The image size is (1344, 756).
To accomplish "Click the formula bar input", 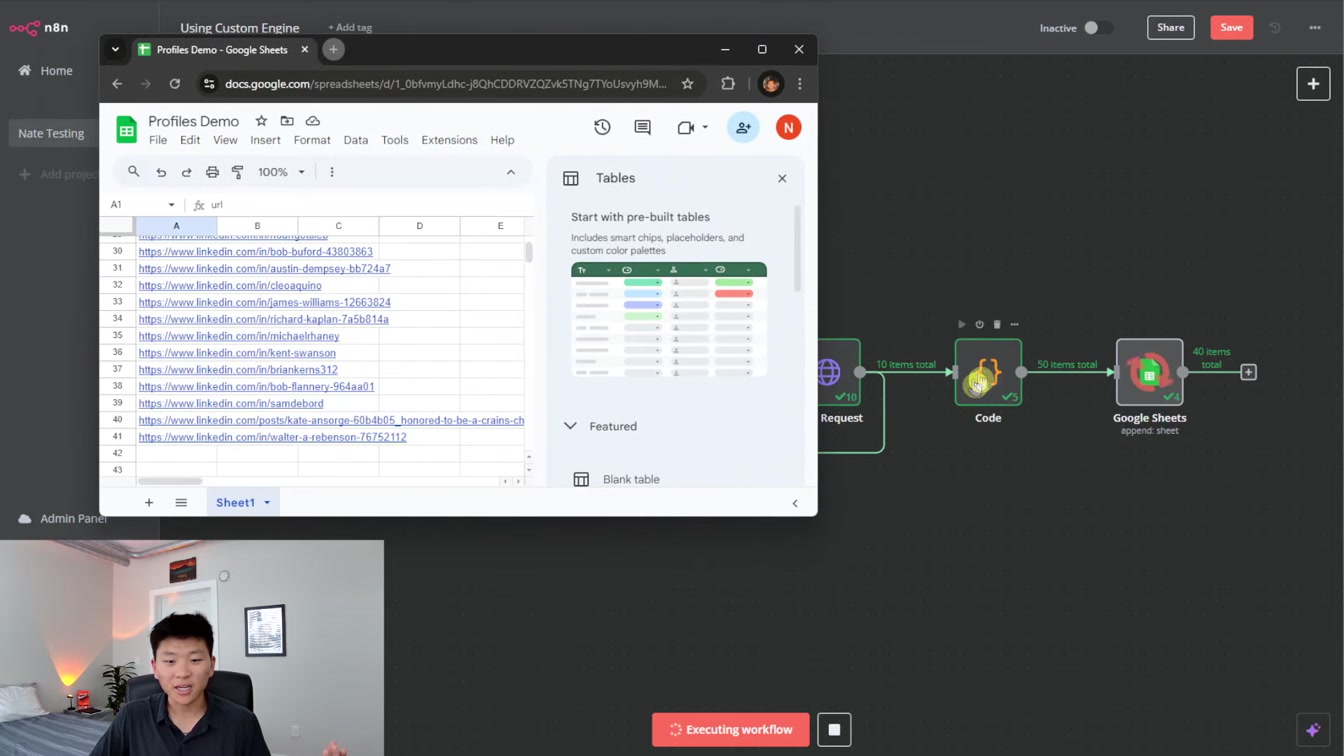I will coord(370,205).
